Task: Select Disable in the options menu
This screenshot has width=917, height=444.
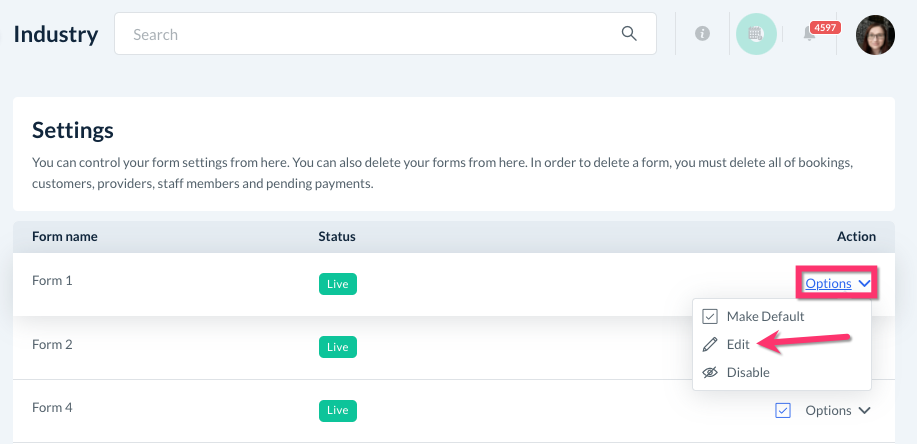Action: pyautogui.click(x=748, y=372)
